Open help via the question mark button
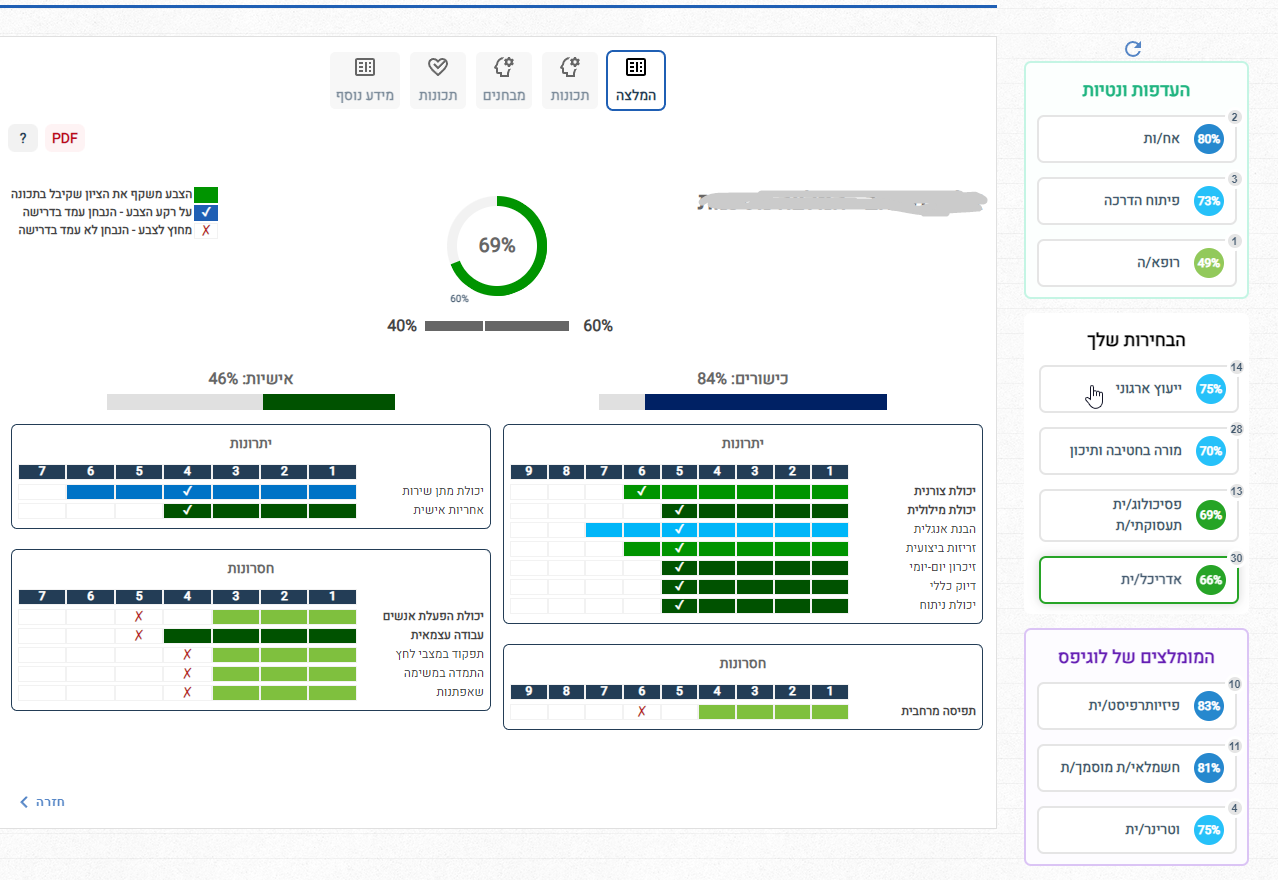 point(23,138)
